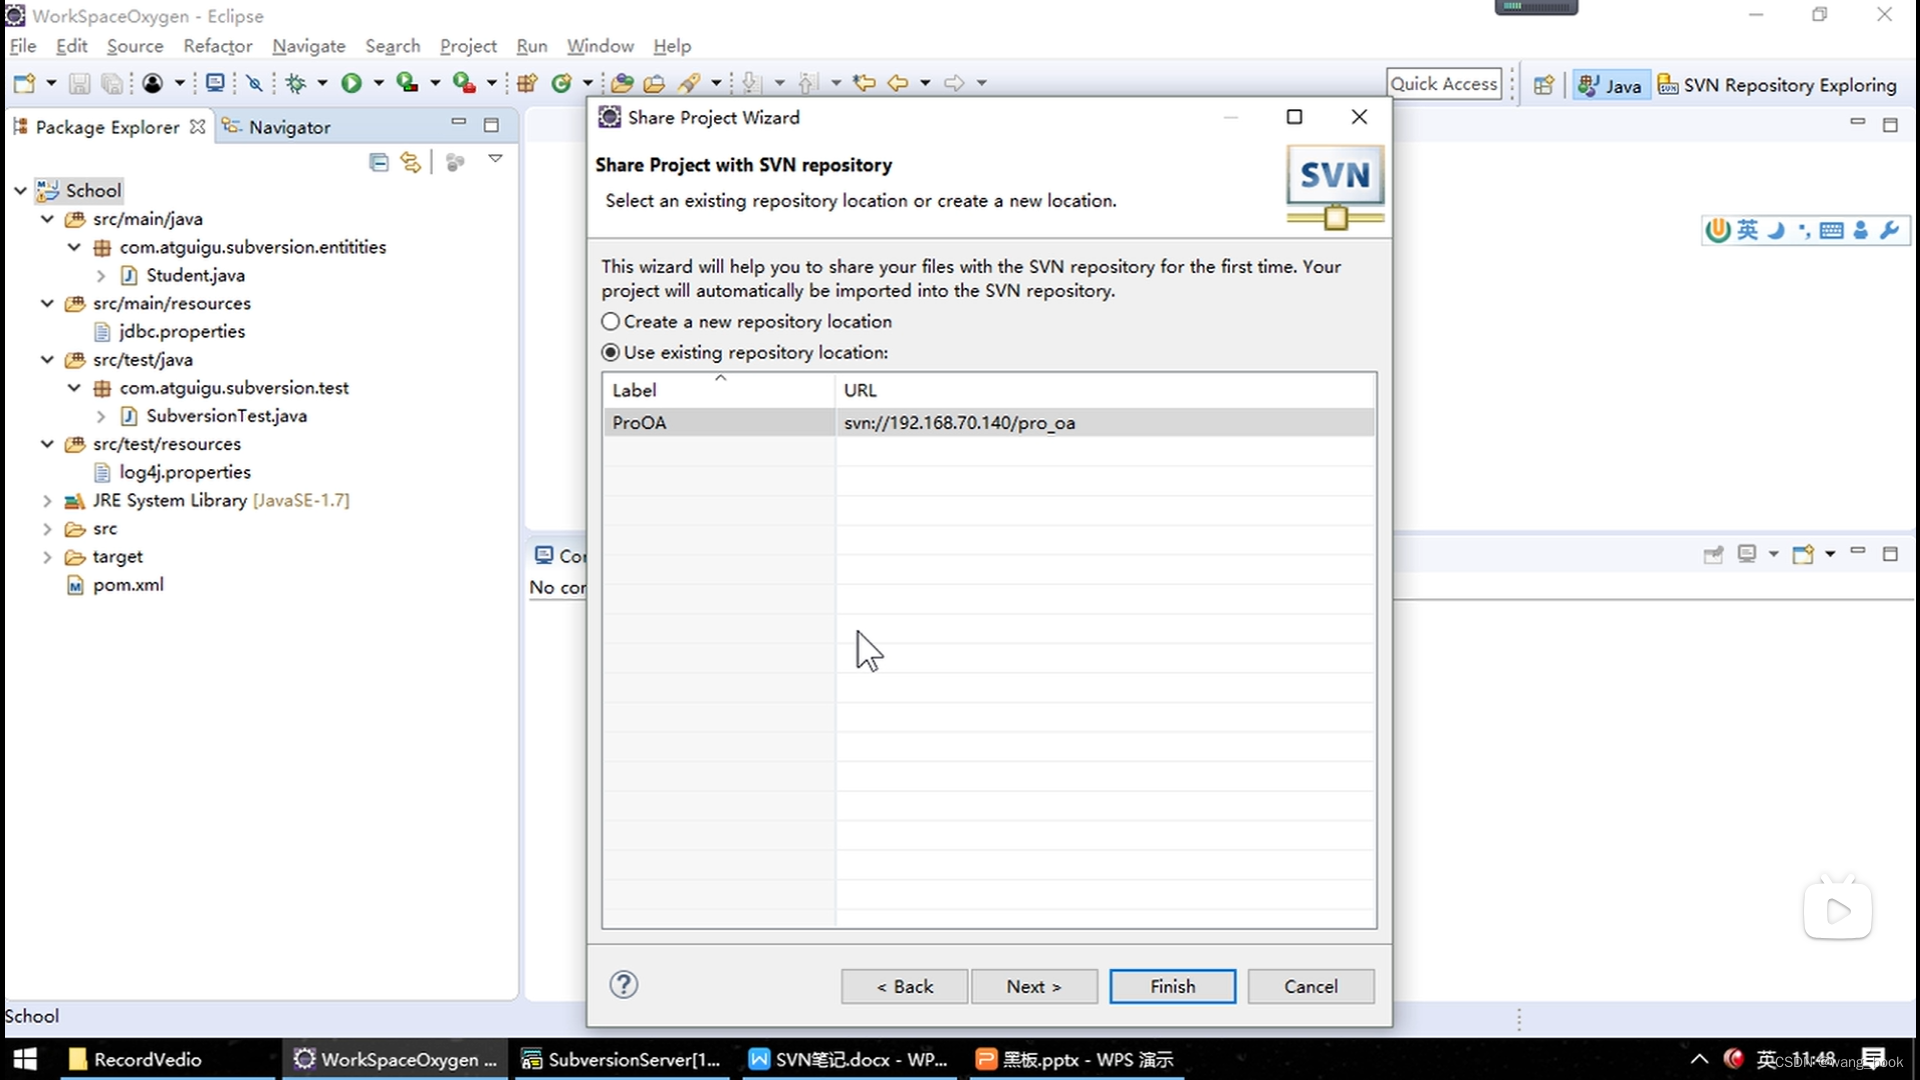Click the Next button in the wizard
This screenshot has width=1920, height=1080.
1034,986
